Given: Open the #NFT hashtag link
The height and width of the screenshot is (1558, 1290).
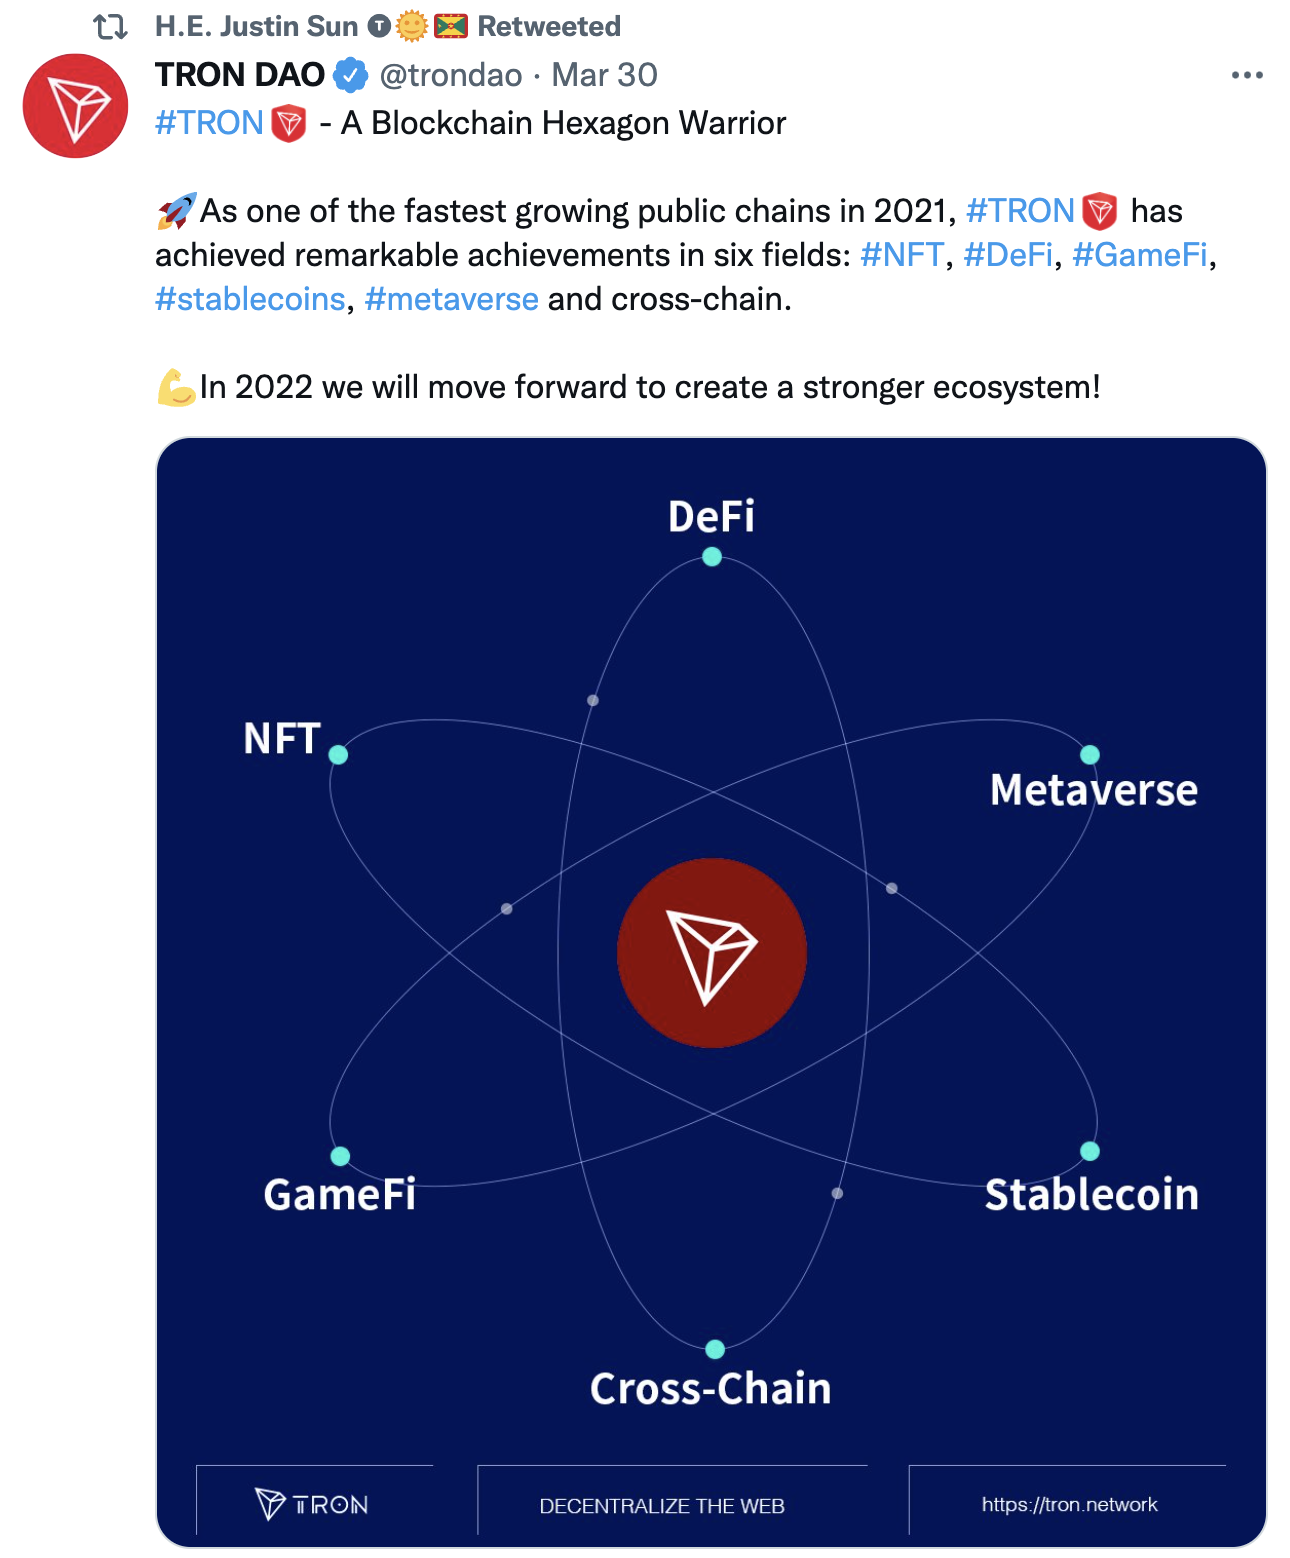Looking at the screenshot, I should tap(902, 255).
